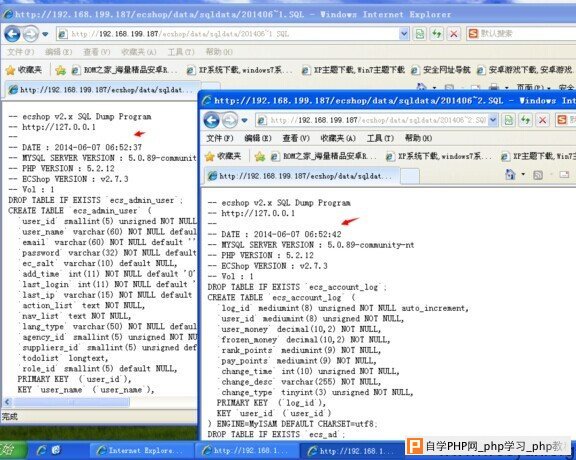Open ROM之家 bookmark in front window
The width and height of the screenshot is (576, 460).
pos(324,157)
